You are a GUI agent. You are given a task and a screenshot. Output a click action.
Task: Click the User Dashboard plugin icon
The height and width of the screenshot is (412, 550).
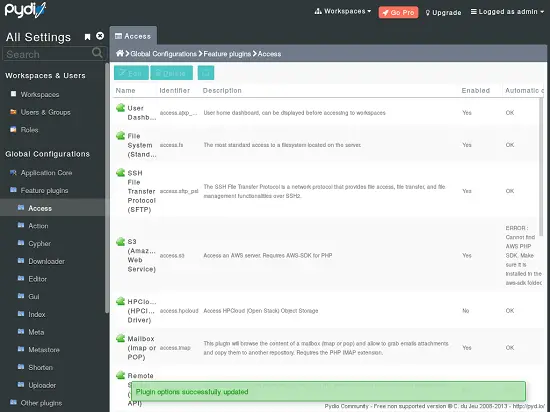point(120,108)
